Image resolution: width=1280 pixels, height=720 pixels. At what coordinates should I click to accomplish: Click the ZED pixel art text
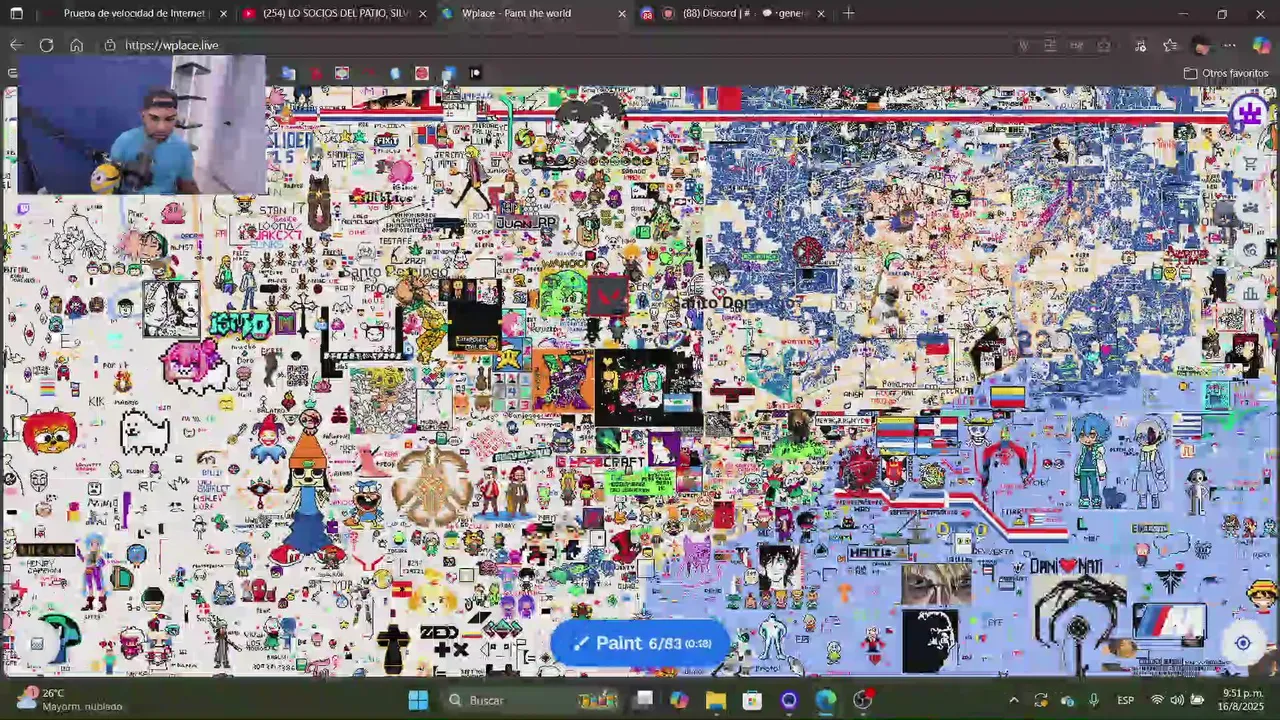pos(439,632)
